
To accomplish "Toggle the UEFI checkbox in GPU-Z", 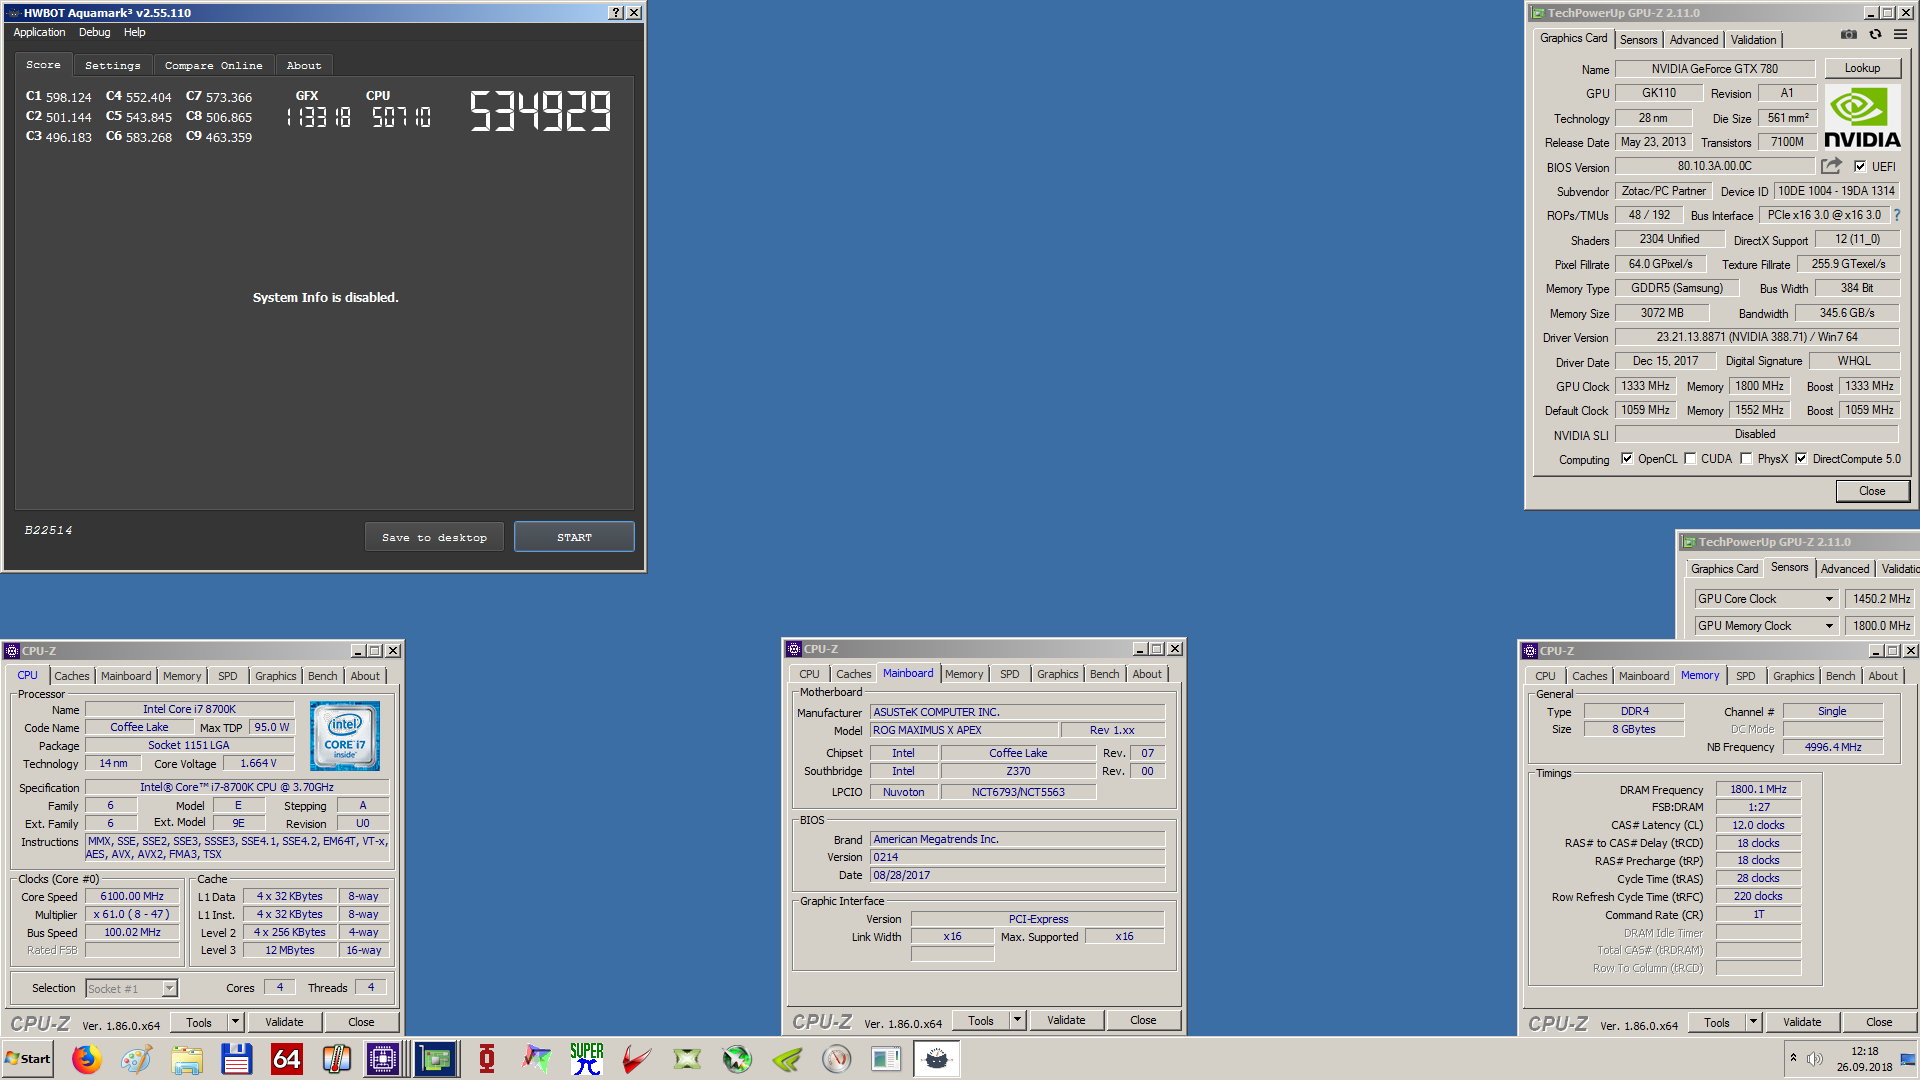I will pyautogui.click(x=1860, y=167).
